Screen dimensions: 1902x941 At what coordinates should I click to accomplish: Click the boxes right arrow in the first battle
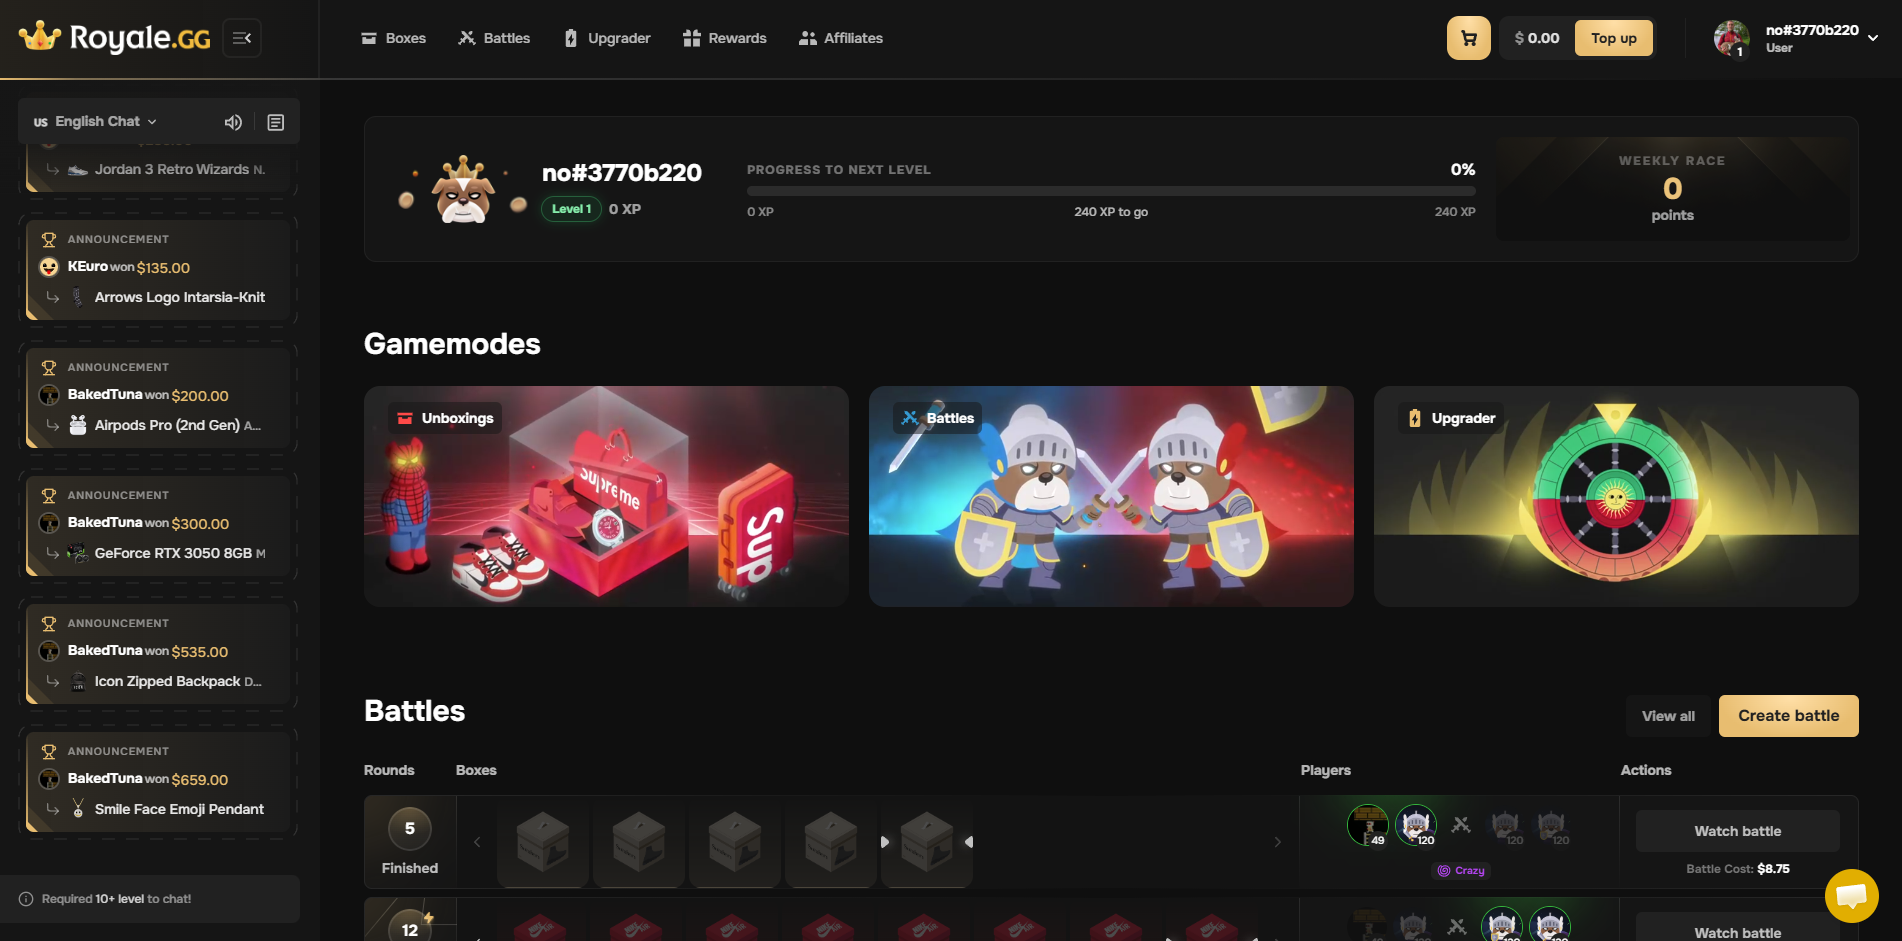pyautogui.click(x=1277, y=842)
